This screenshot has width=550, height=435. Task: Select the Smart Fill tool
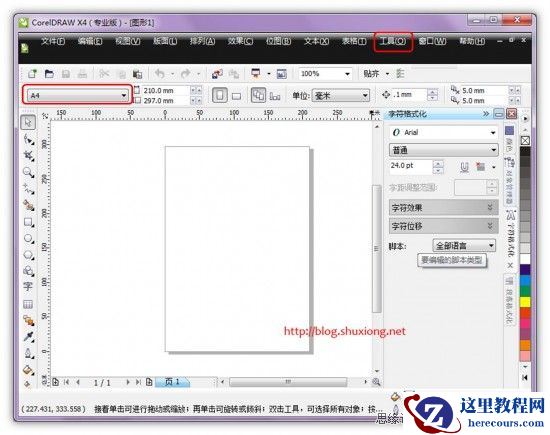(x=28, y=205)
